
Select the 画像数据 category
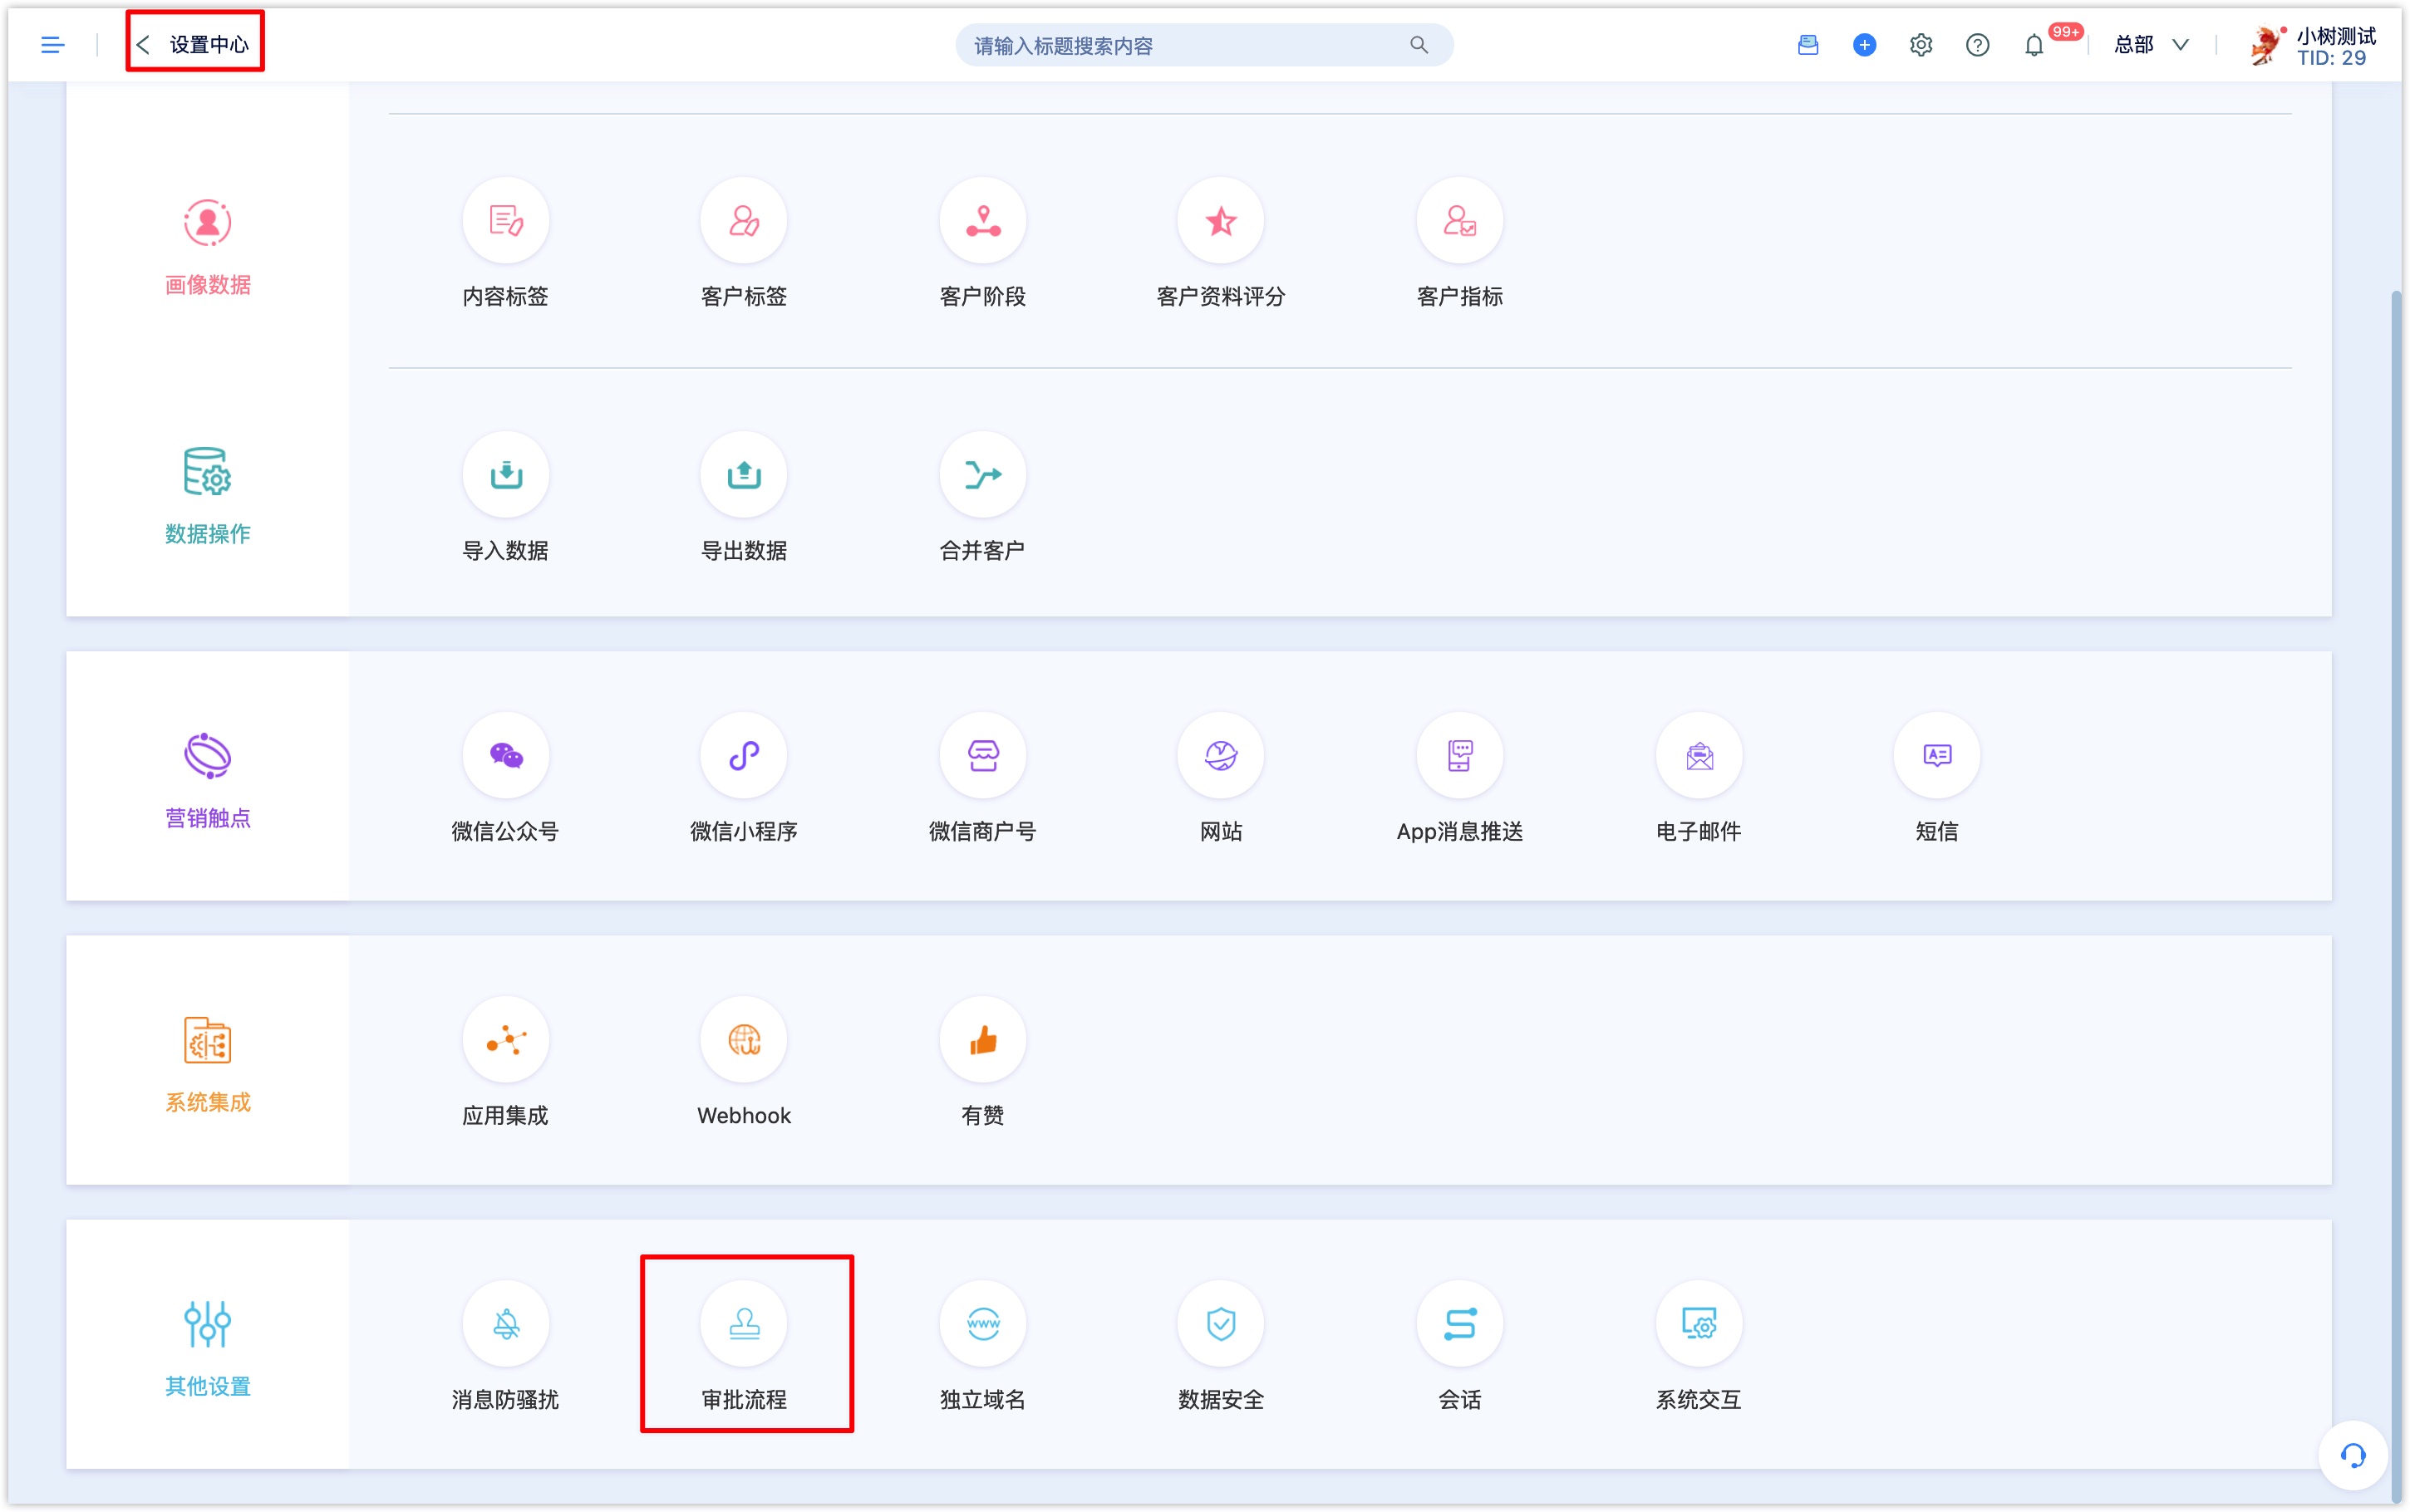(208, 247)
